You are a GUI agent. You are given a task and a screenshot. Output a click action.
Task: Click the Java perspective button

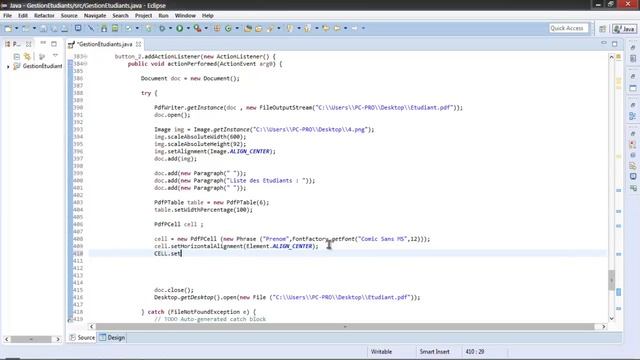[x=624, y=29]
